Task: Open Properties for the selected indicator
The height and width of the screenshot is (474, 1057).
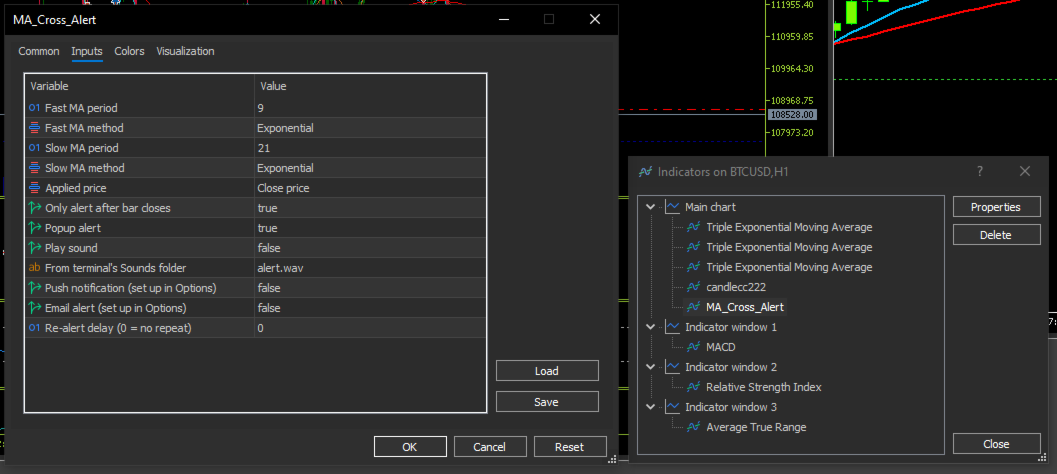Action: coord(996,207)
